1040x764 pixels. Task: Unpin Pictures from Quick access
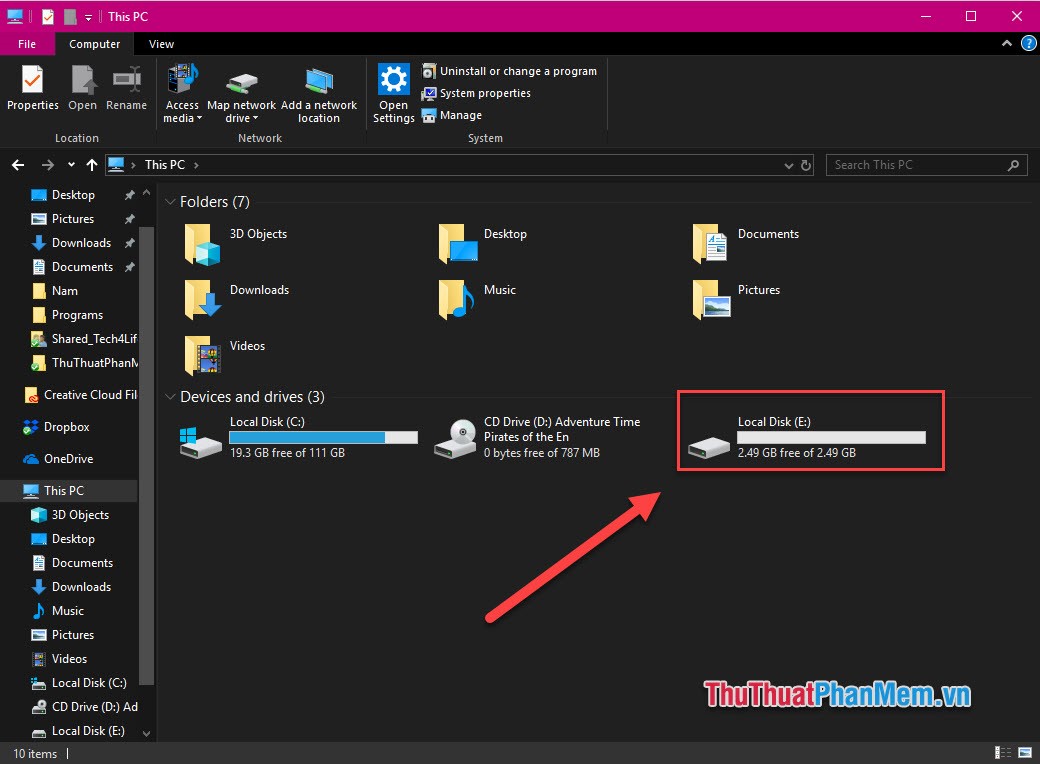(x=130, y=218)
